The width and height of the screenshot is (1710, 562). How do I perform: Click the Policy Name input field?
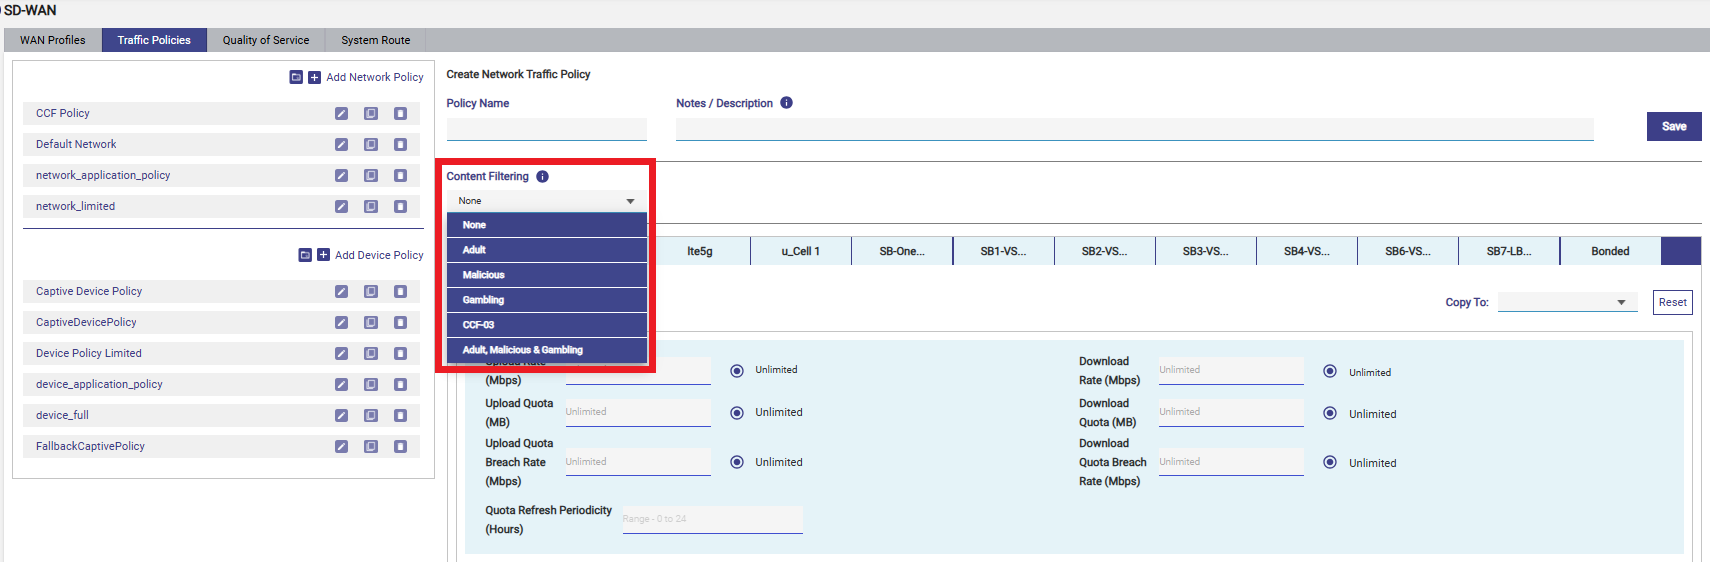pyautogui.click(x=546, y=129)
